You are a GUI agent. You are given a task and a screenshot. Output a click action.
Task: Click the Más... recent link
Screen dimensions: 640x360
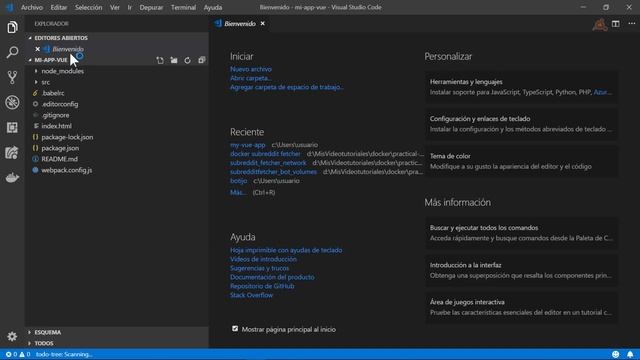coord(238,193)
